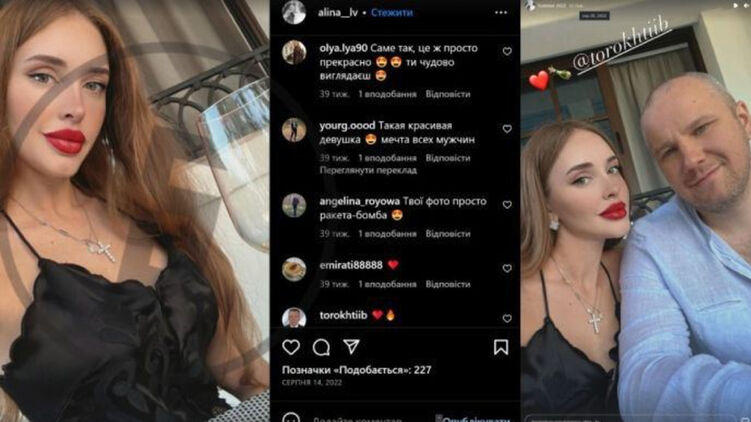751x422 pixels.
Task: Reply to angelina_royowa's comment
Action: (x=448, y=234)
